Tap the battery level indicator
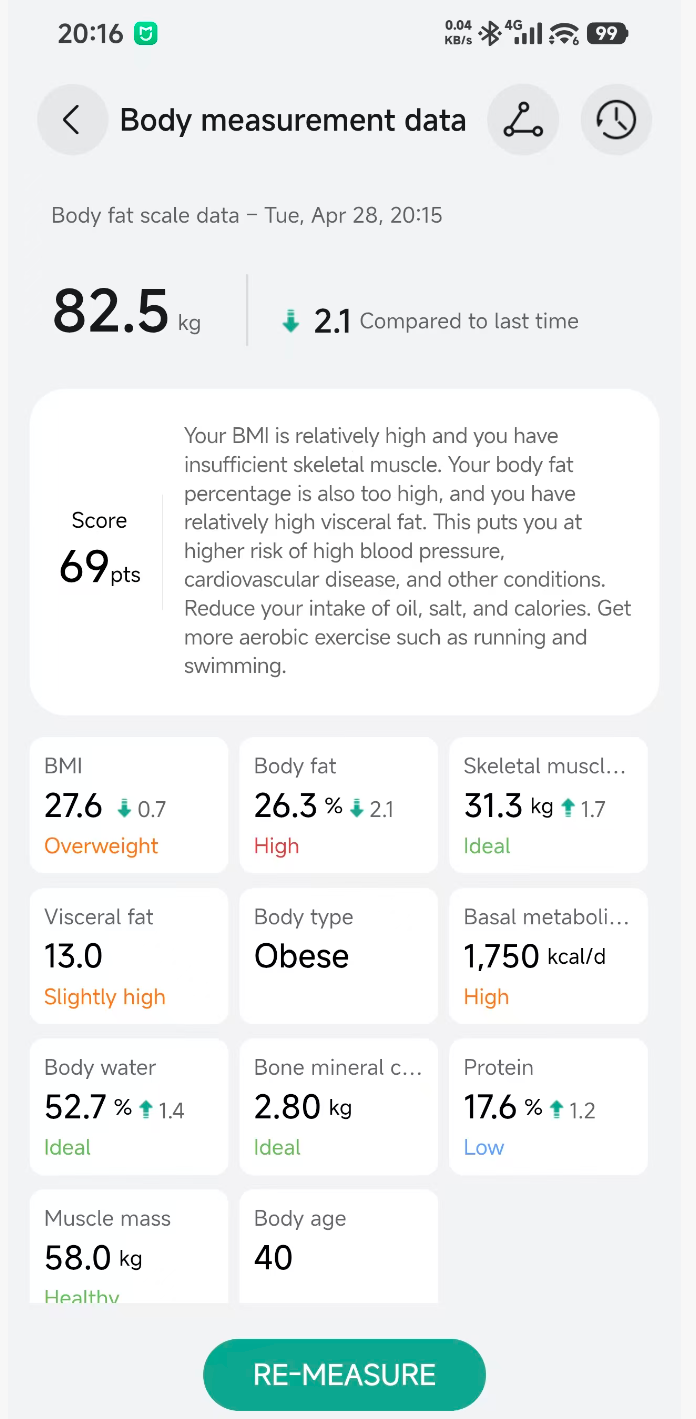This screenshot has width=696, height=1419. [607, 34]
